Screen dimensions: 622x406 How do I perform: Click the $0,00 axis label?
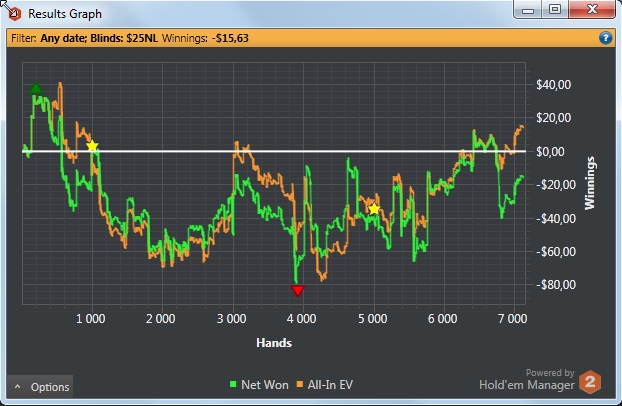coord(550,151)
